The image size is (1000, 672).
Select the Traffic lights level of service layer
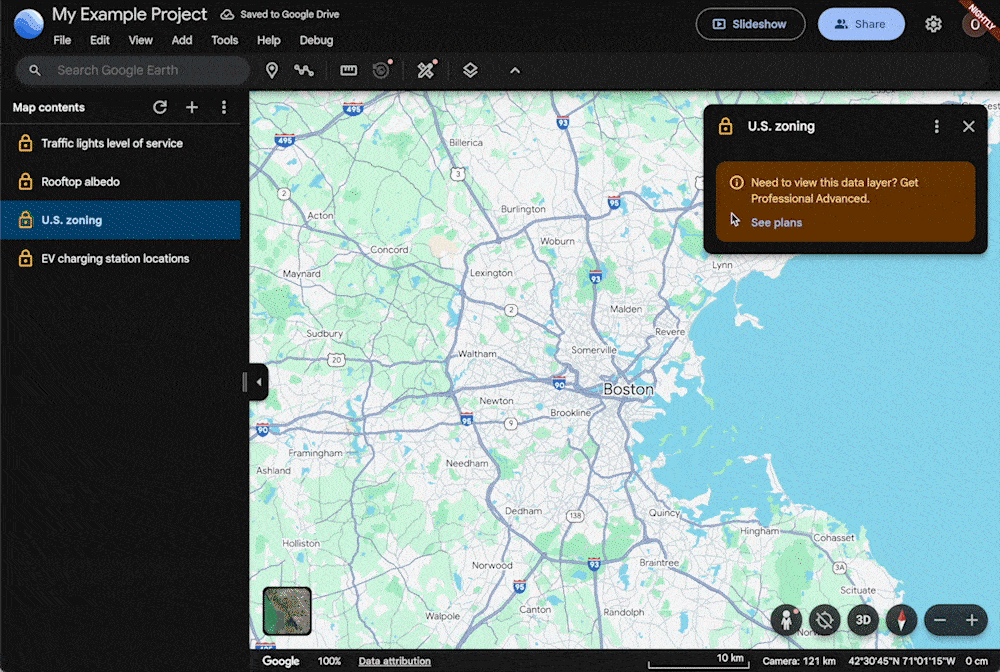click(121, 143)
